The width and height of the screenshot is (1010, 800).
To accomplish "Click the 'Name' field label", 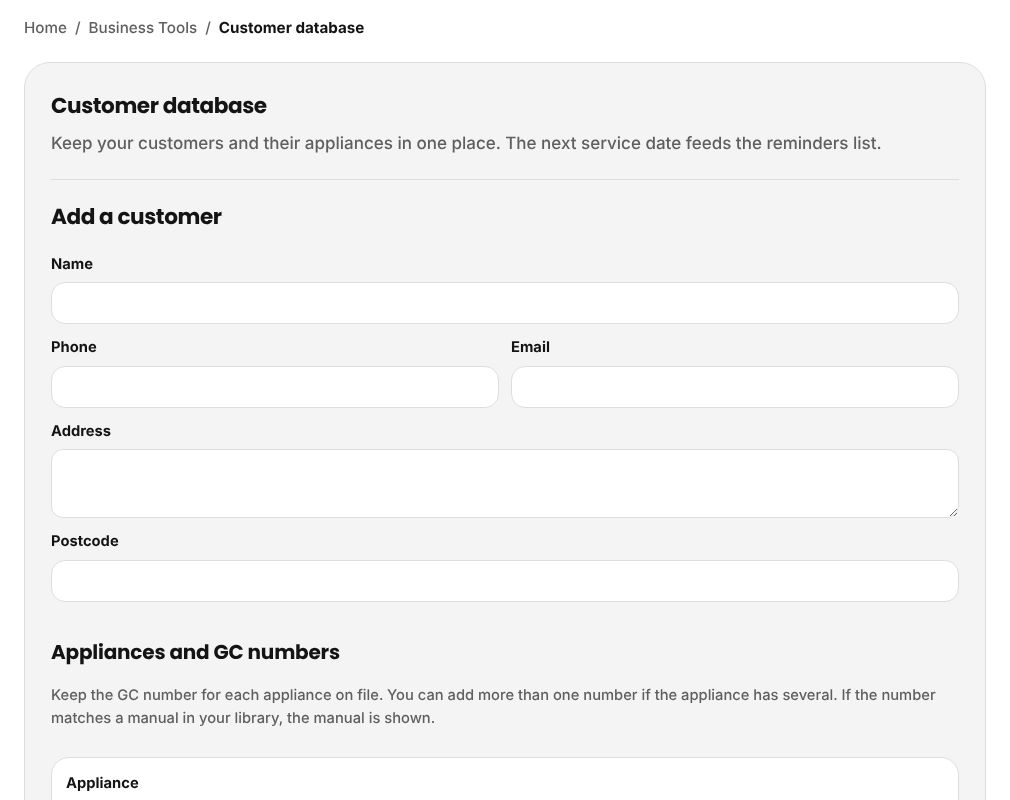I will pyautogui.click(x=71, y=263).
